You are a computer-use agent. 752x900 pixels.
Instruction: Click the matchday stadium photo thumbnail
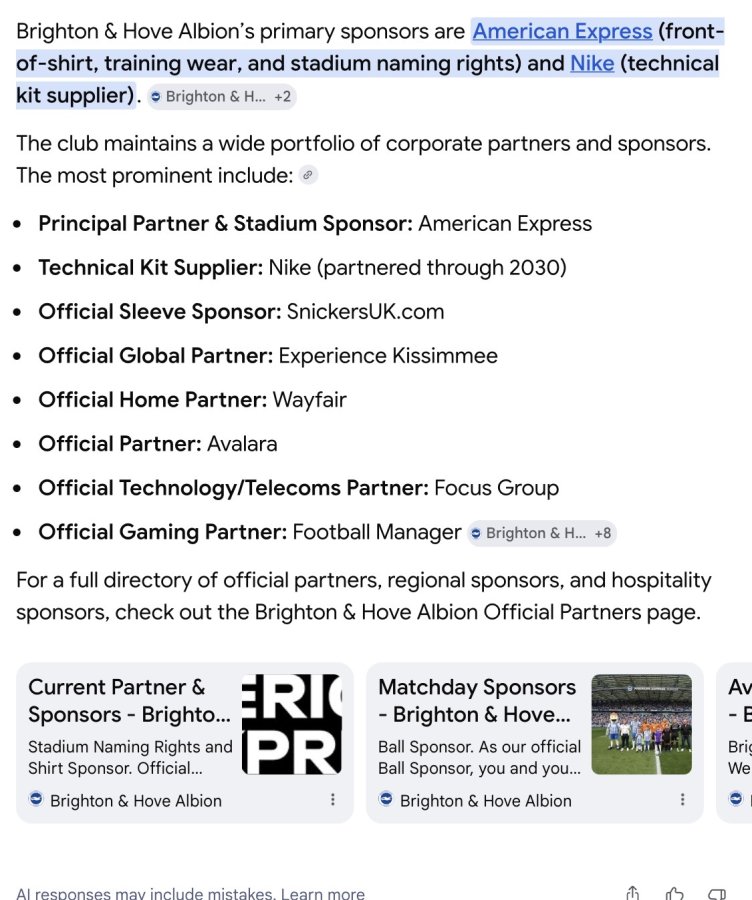[642, 724]
